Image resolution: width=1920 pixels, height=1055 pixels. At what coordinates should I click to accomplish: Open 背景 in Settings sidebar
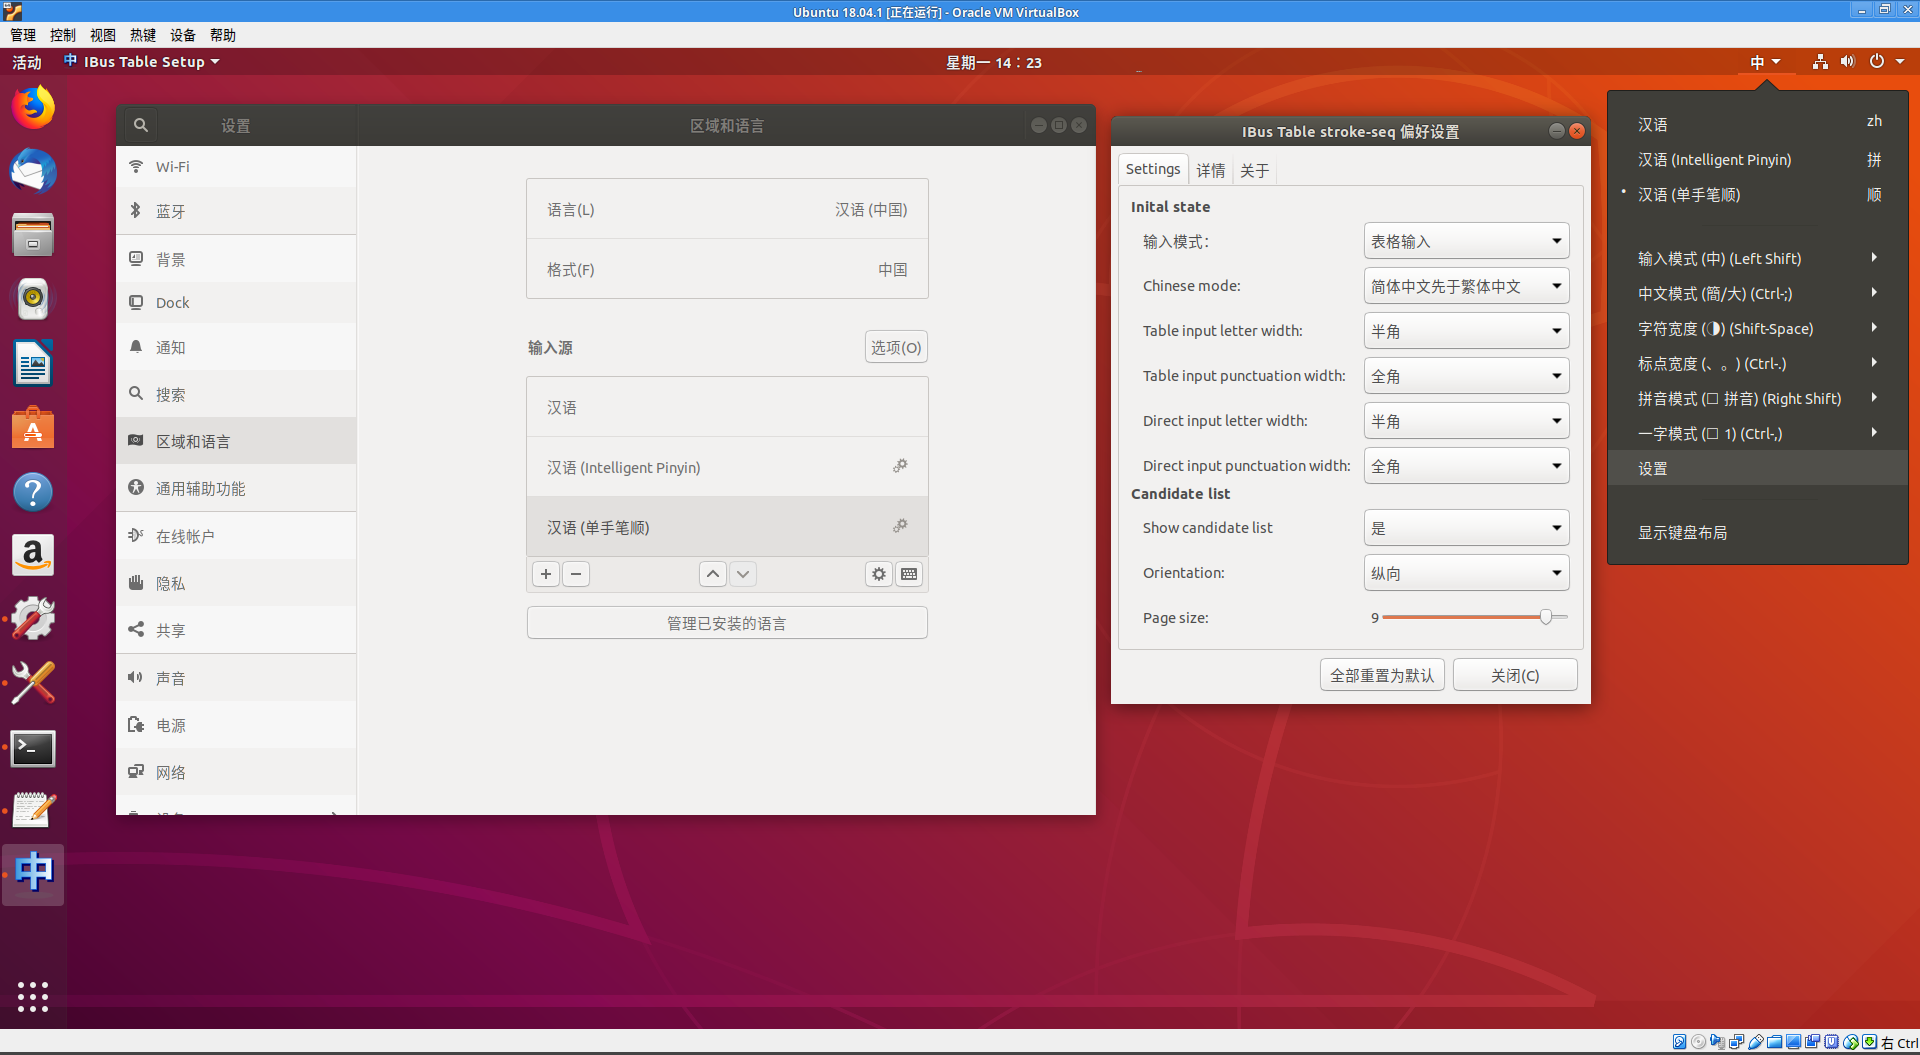pos(236,259)
